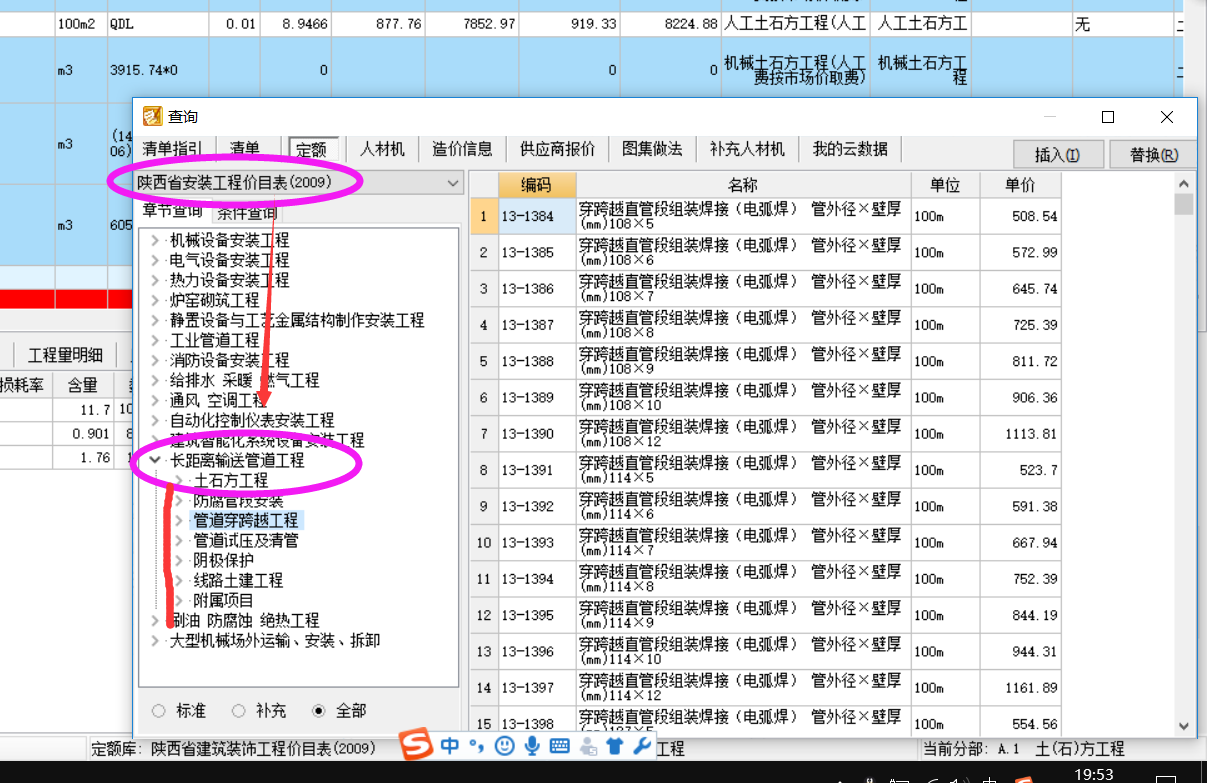
Task: Switch to the 条件查询 tab
Action: tap(249, 211)
